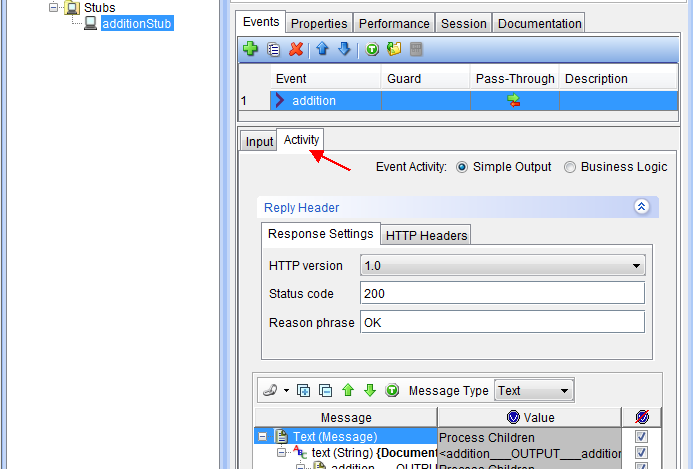Delete the event with the red X icon

pyautogui.click(x=296, y=49)
